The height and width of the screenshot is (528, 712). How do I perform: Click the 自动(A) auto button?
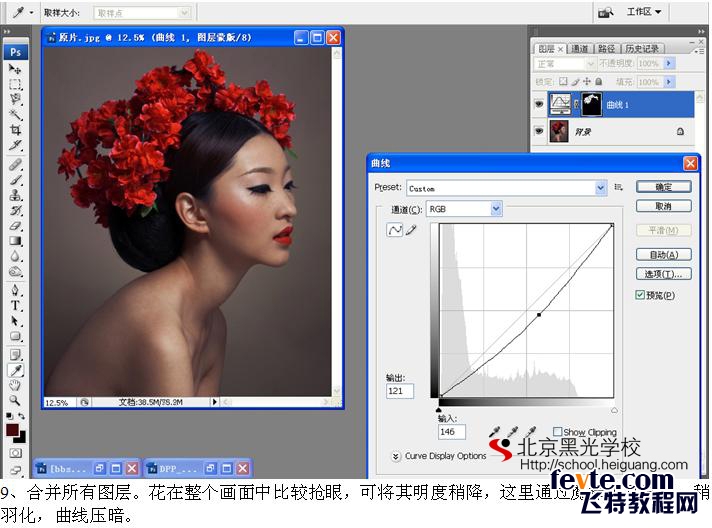tap(663, 254)
